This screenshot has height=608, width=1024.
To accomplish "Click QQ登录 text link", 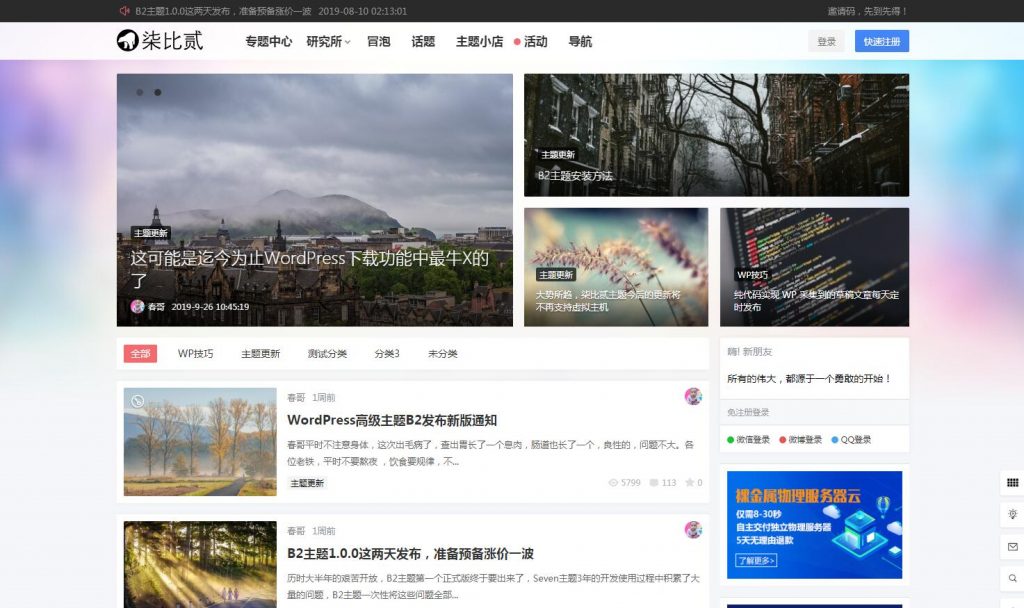I will click(x=856, y=440).
